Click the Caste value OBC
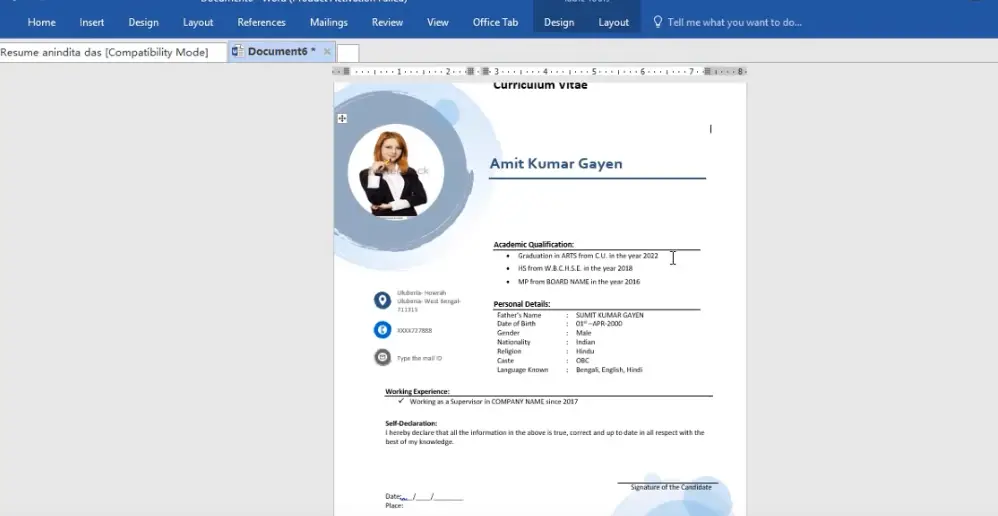The image size is (998, 516). click(x=582, y=361)
